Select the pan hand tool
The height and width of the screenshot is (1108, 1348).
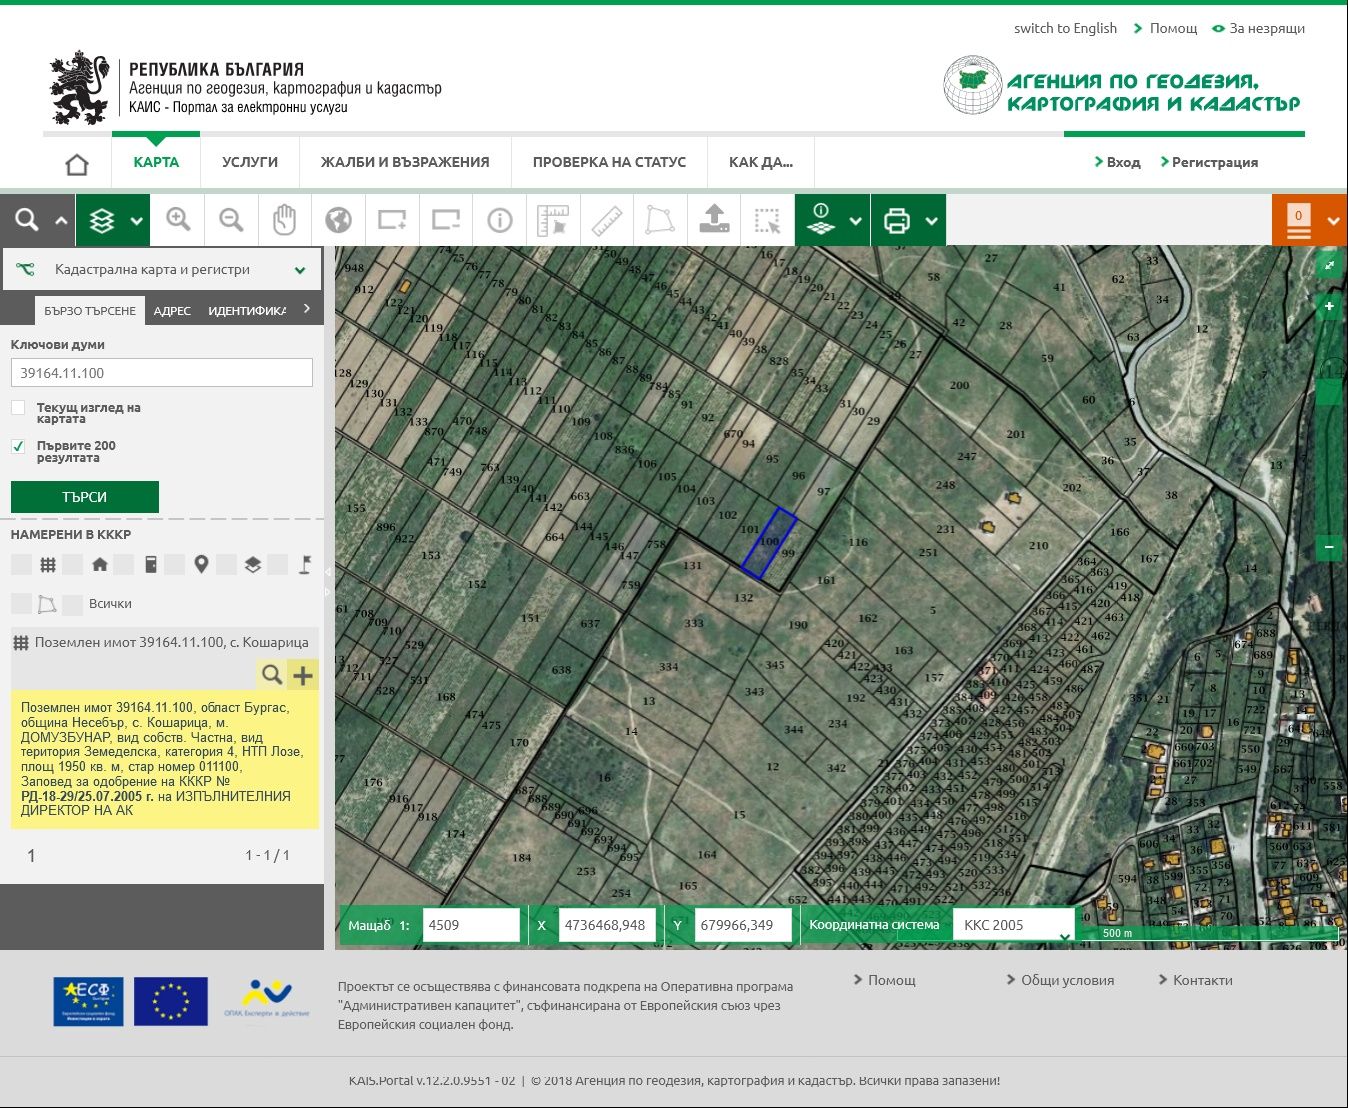[285, 220]
